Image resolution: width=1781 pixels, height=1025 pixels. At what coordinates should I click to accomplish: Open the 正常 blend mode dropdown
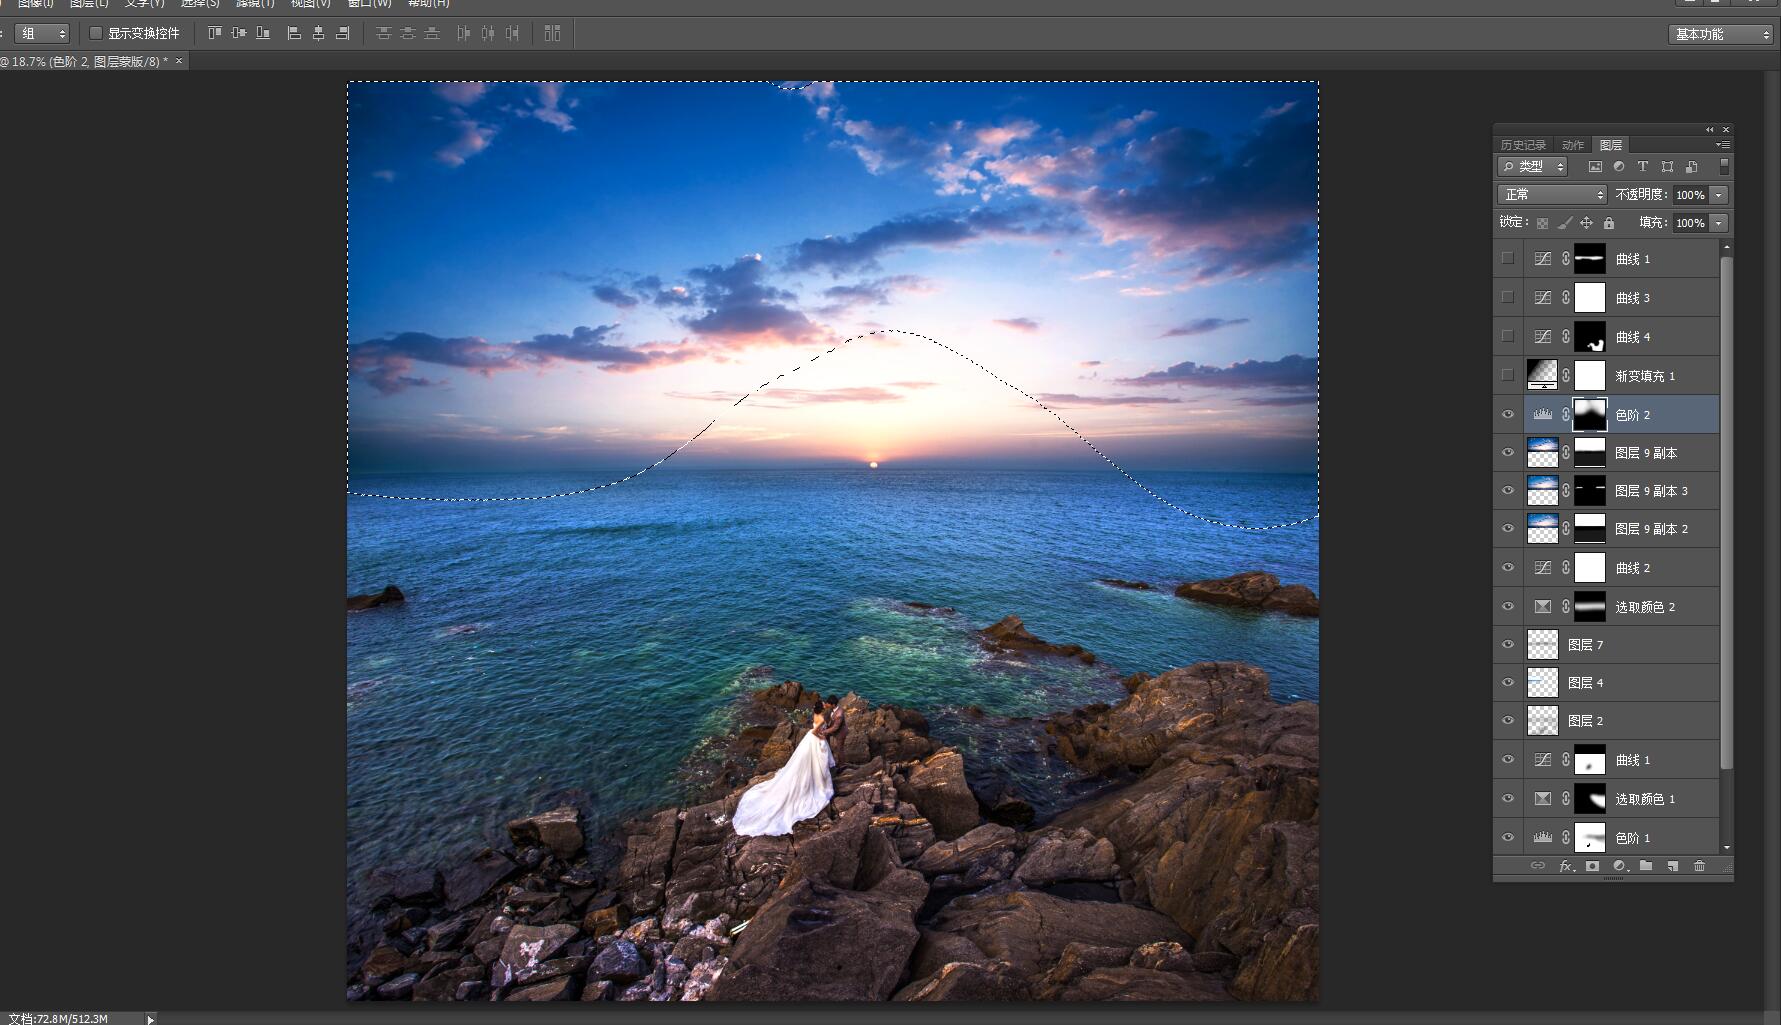[x=1551, y=195]
